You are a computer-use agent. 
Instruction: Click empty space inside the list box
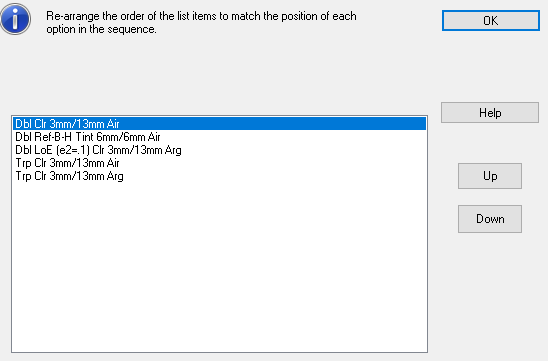(219, 266)
